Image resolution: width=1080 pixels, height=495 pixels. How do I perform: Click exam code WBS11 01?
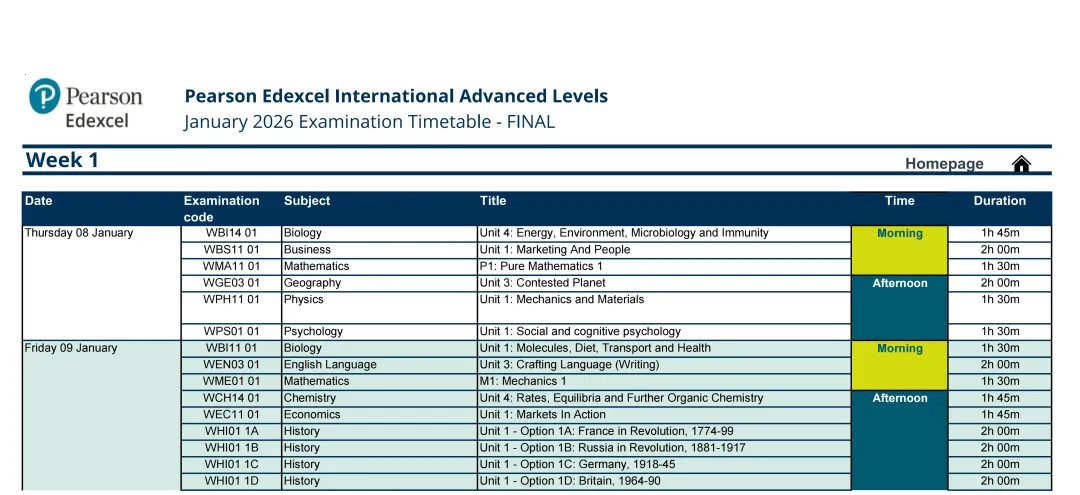tap(231, 250)
